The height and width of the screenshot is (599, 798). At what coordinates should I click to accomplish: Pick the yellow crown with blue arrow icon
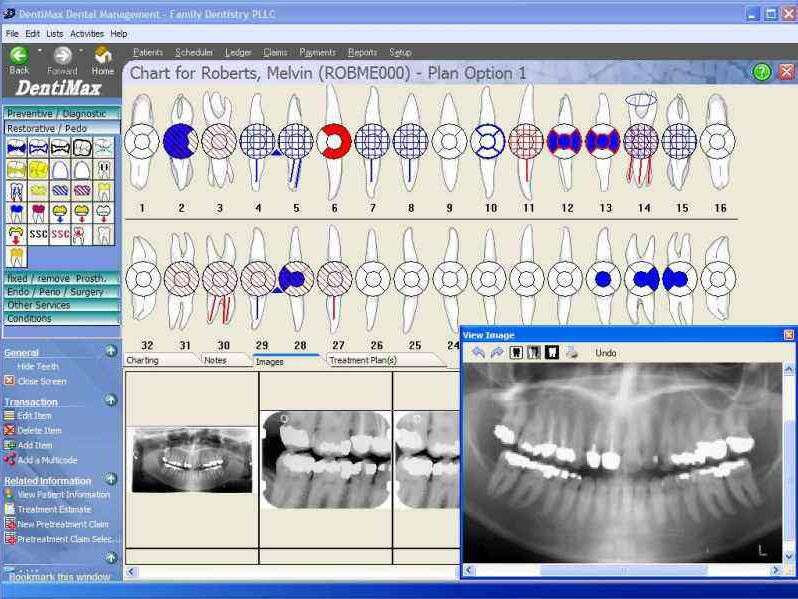click(x=61, y=213)
